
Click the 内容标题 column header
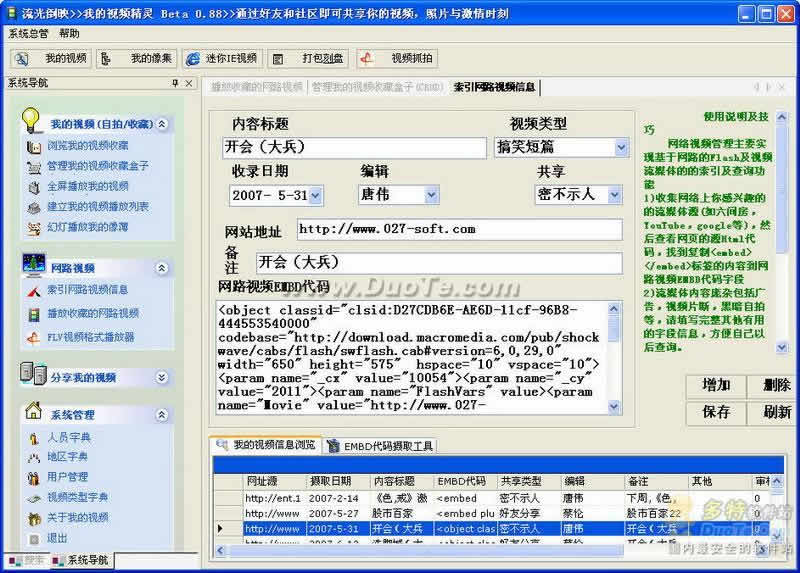click(x=402, y=482)
